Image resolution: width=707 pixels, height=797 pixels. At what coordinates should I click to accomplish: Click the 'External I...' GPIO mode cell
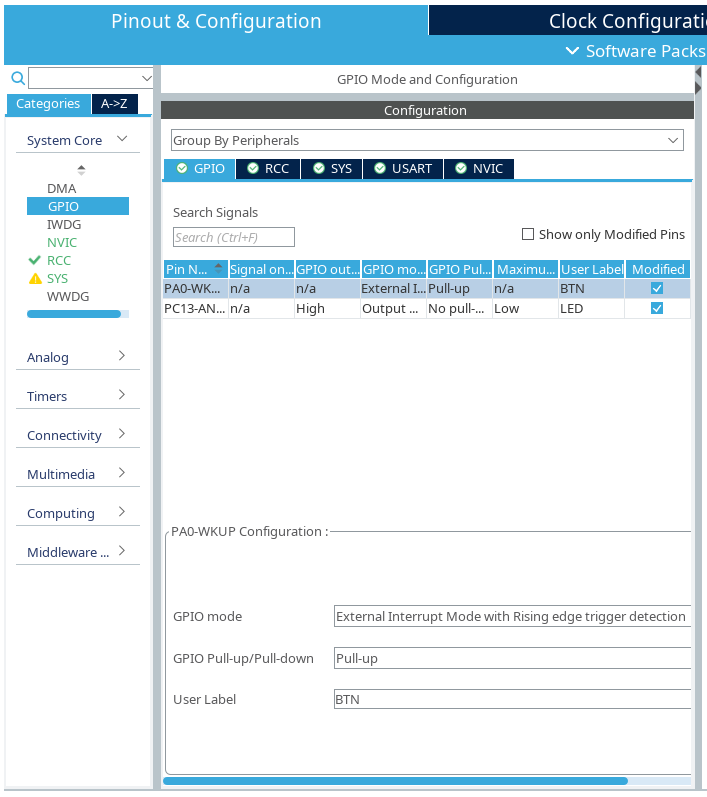[x=394, y=289]
